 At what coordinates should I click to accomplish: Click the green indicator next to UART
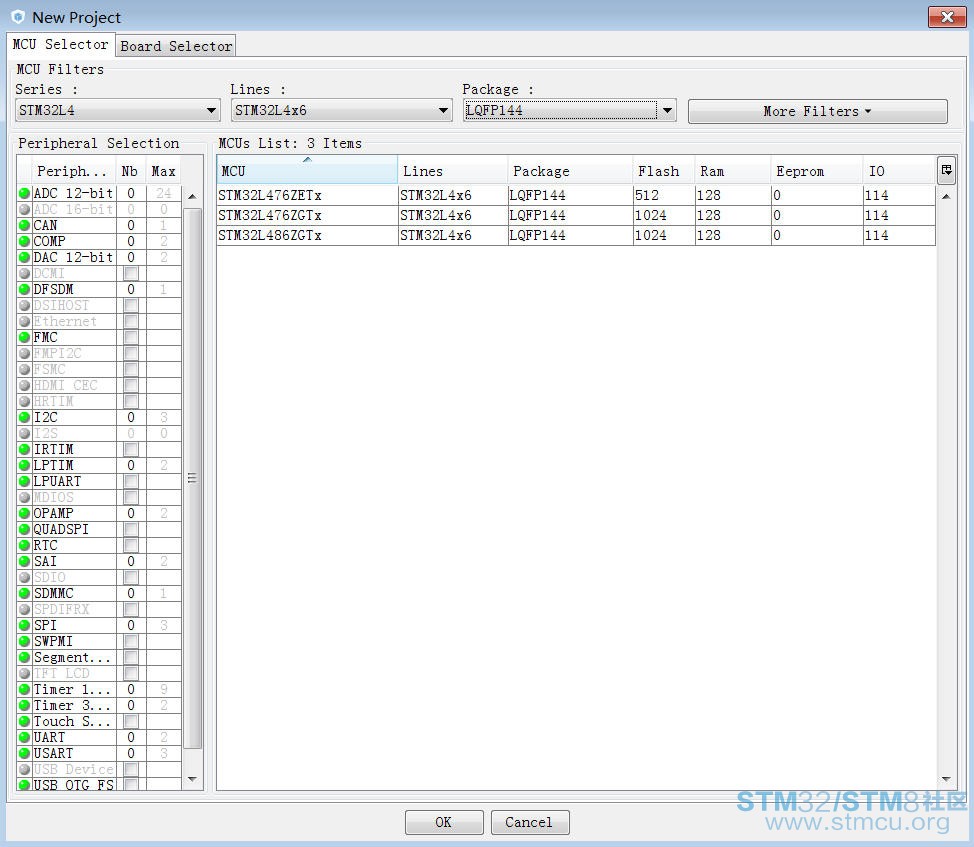point(24,737)
